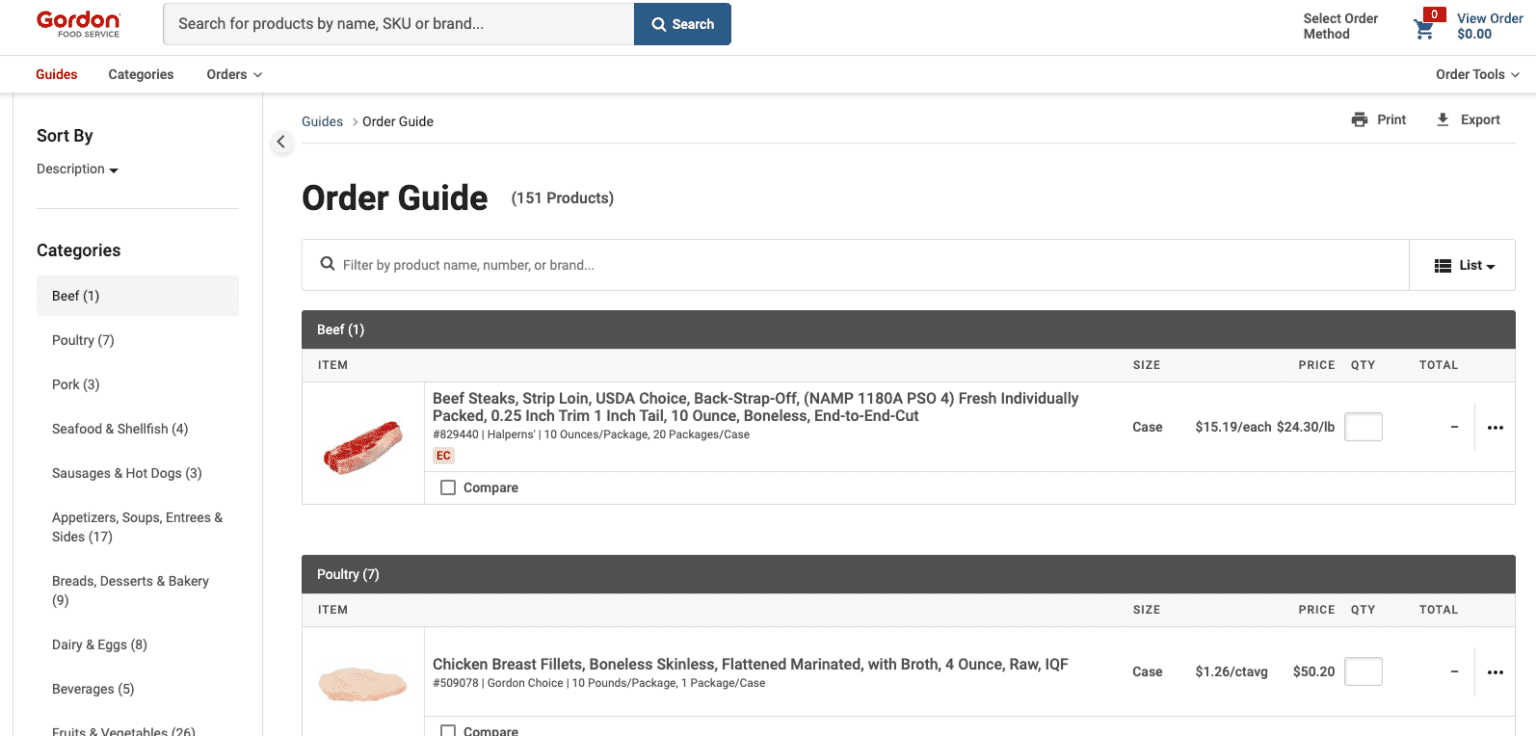Click the Search button
Image resolution: width=1536 pixels, height=736 pixels.
[682, 23]
